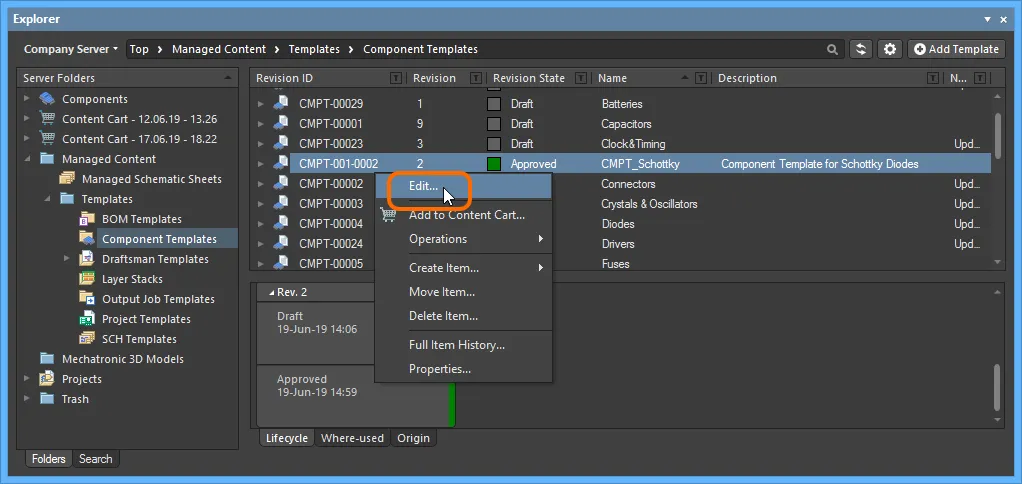Click the Managed Schematic Sheets icon
This screenshot has height=484, width=1022.
point(67,179)
